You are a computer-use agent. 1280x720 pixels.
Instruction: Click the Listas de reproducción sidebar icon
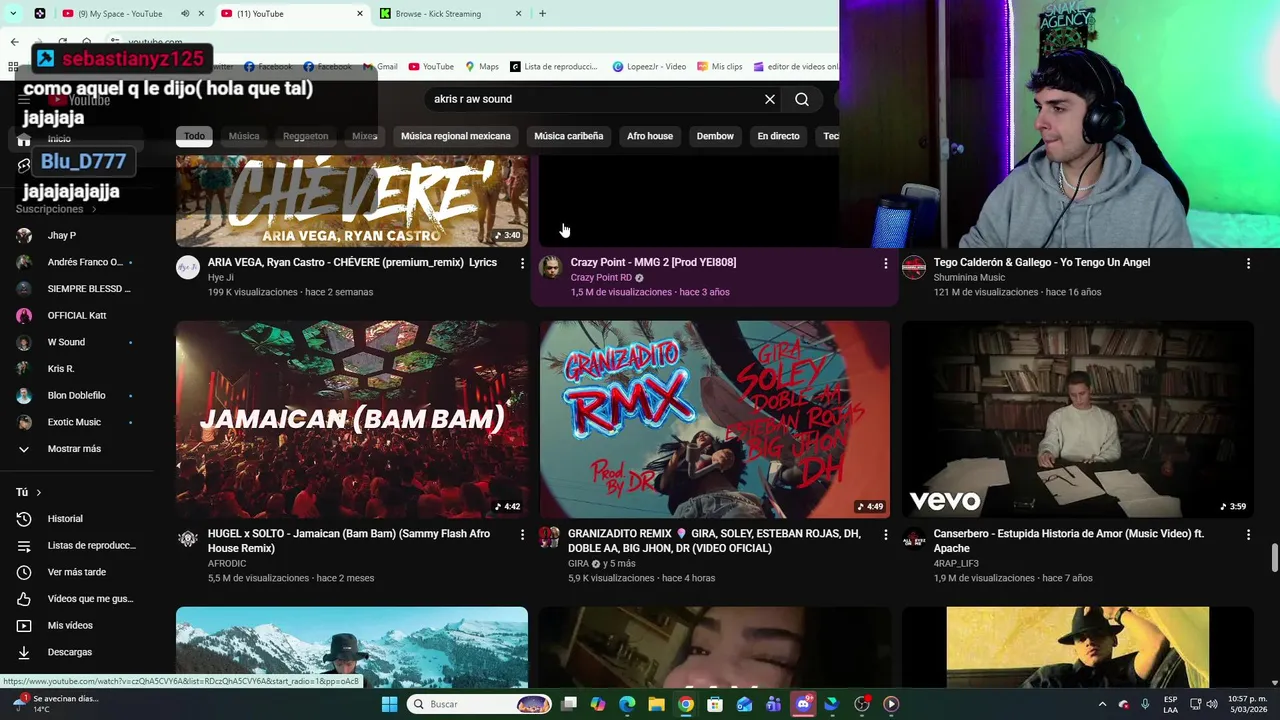click(x=24, y=545)
